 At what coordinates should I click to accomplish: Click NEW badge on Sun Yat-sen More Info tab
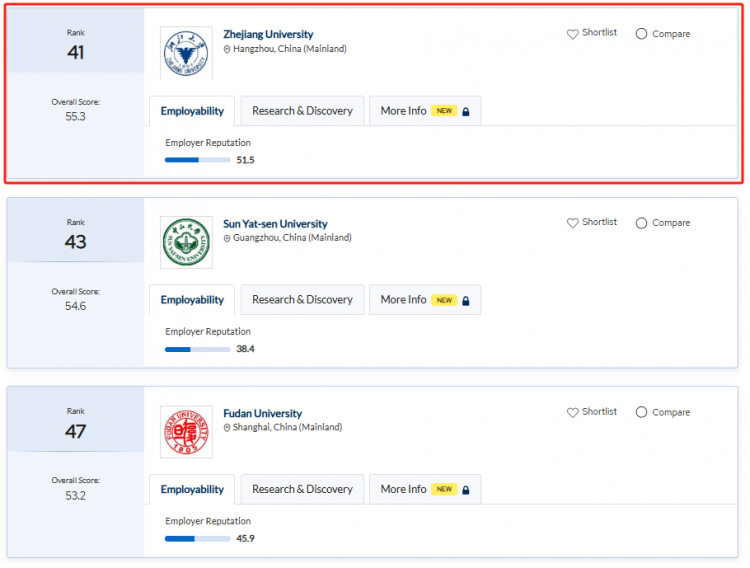tap(444, 300)
